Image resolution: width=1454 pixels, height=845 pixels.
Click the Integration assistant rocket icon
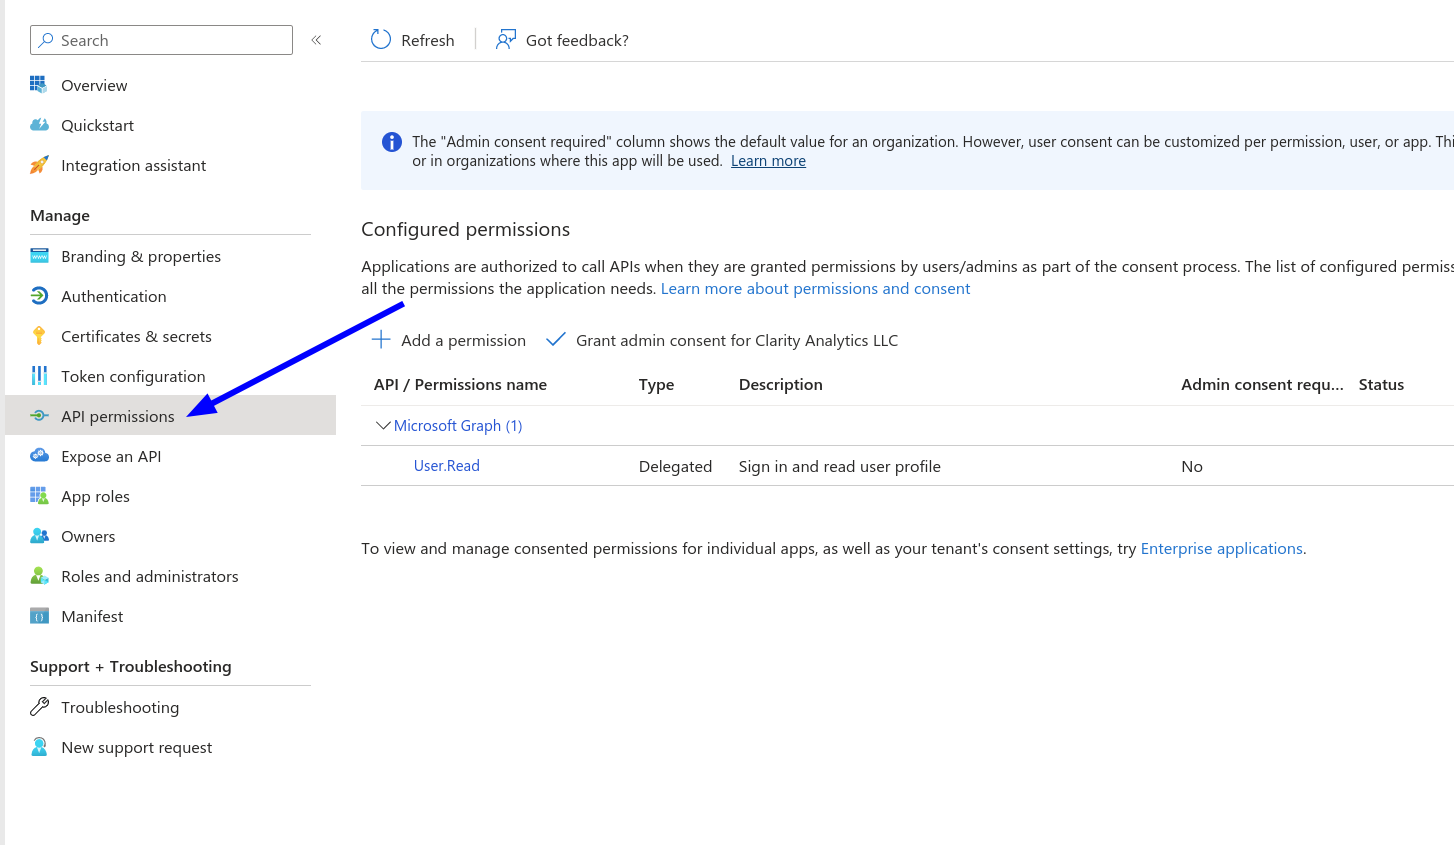click(x=39, y=165)
